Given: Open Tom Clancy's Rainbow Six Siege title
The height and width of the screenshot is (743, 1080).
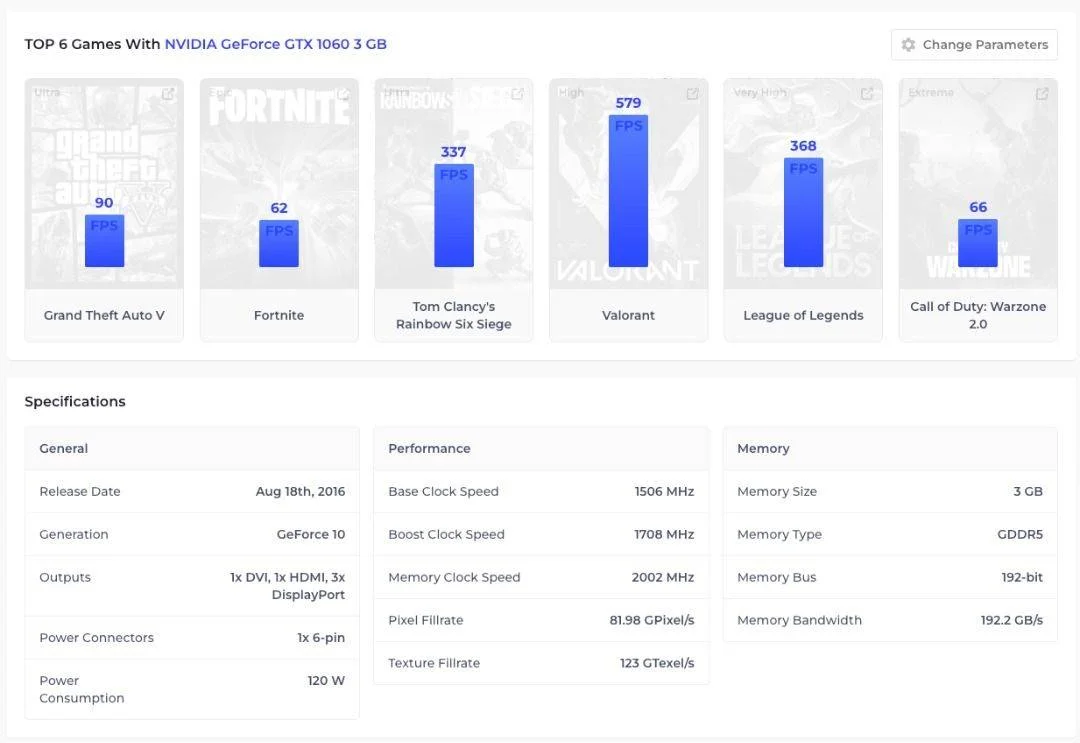Looking at the screenshot, I should (x=453, y=315).
